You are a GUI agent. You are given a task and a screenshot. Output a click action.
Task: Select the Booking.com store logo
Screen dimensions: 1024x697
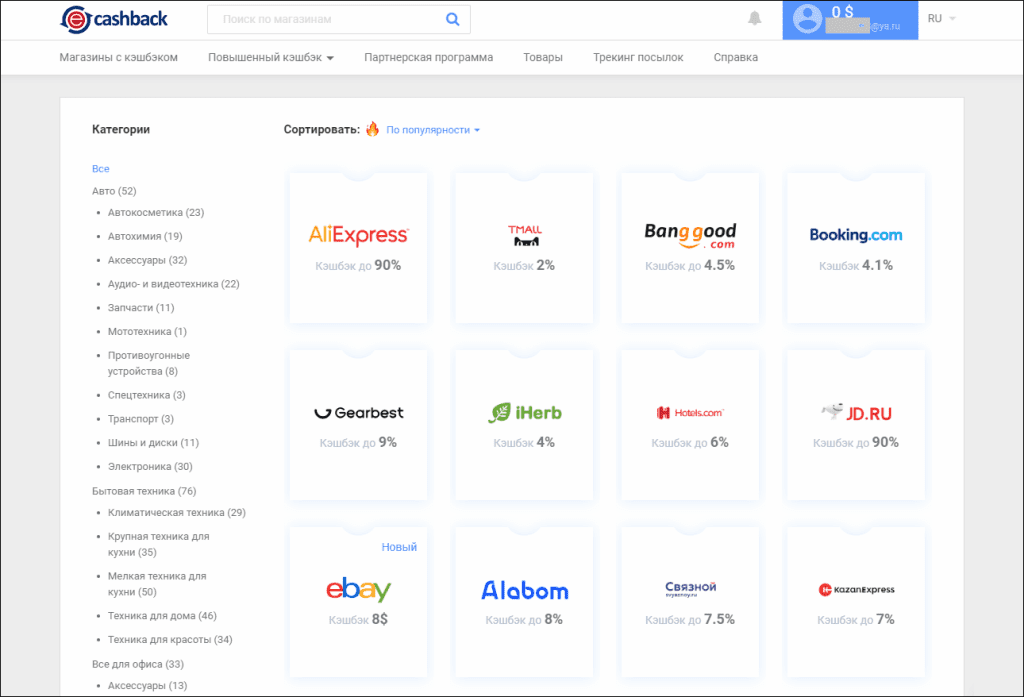coord(855,235)
